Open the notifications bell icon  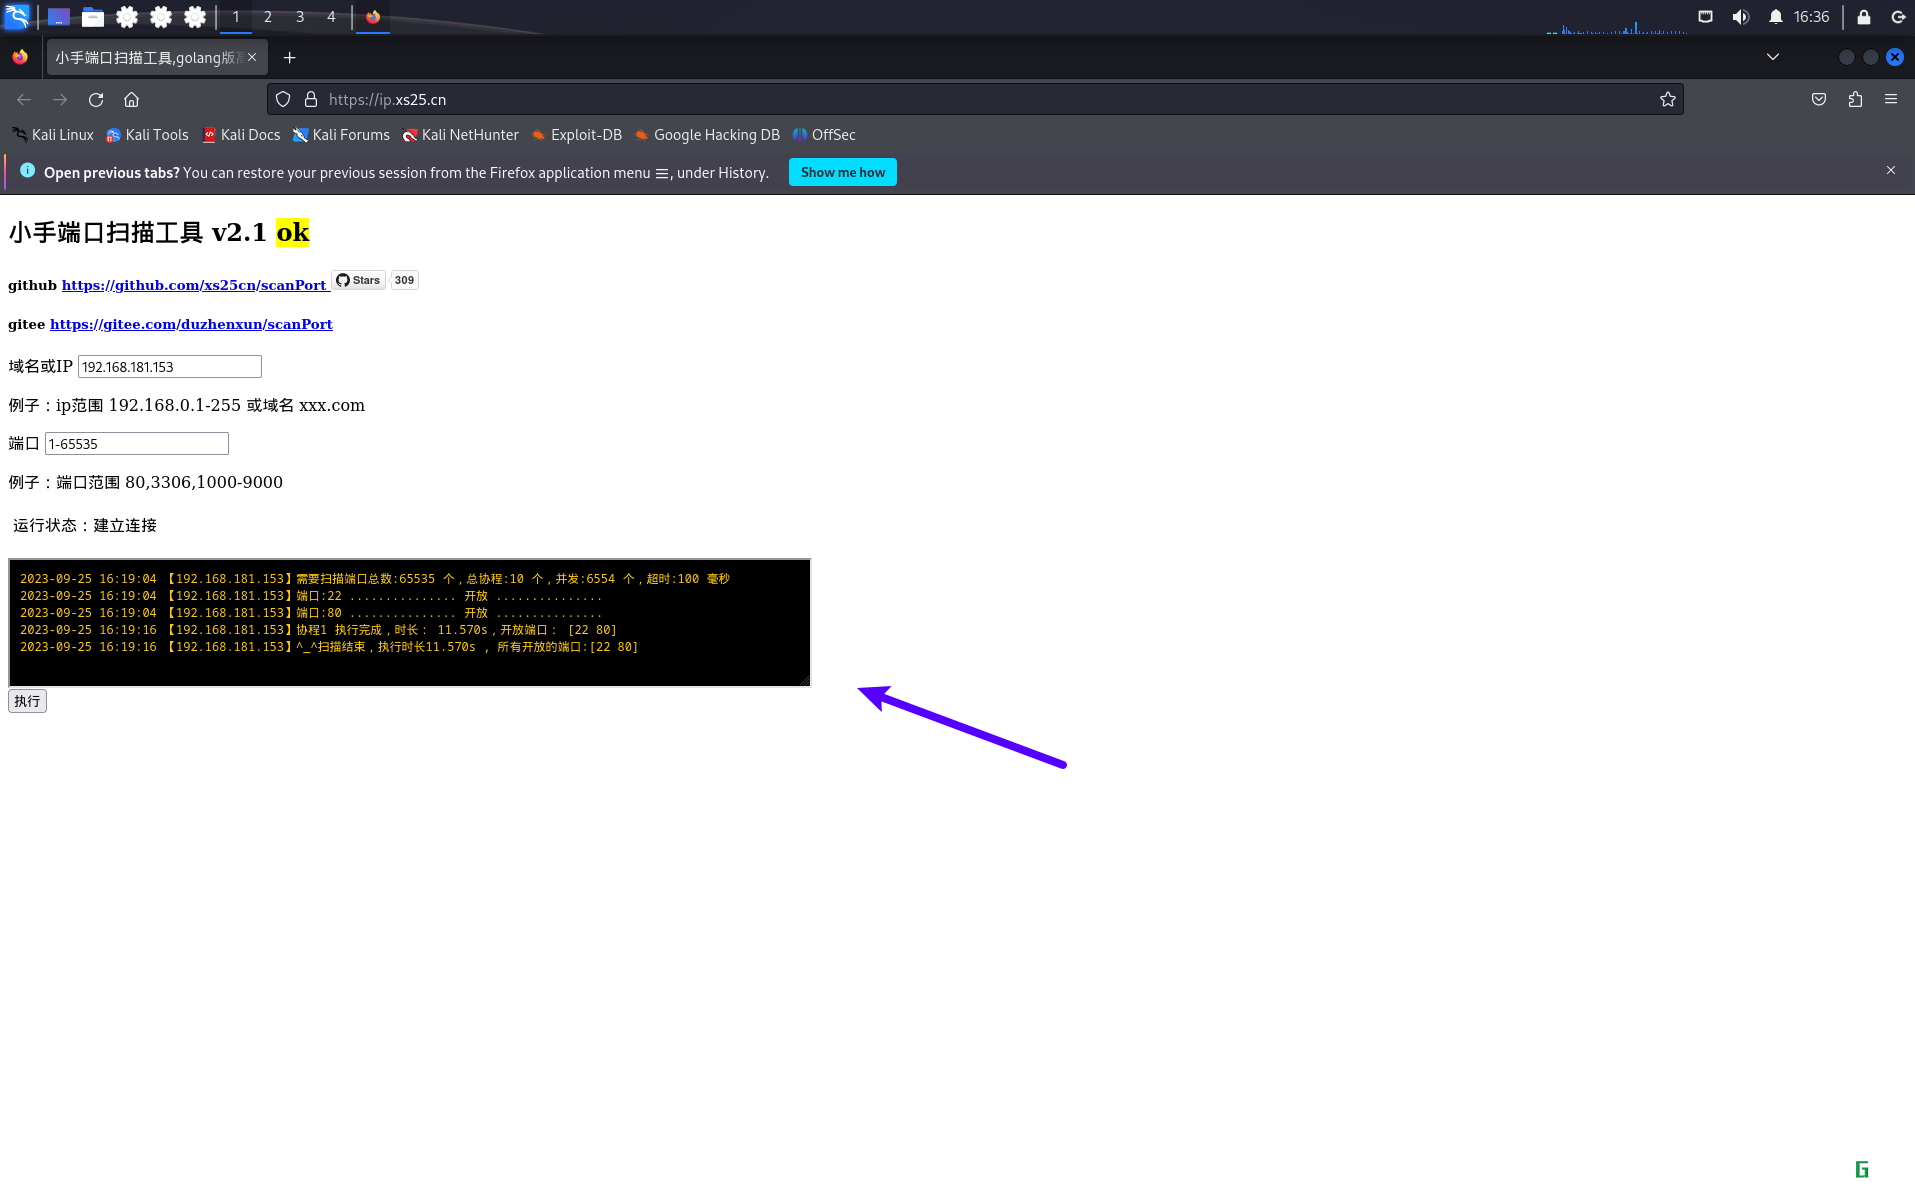click(1775, 17)
